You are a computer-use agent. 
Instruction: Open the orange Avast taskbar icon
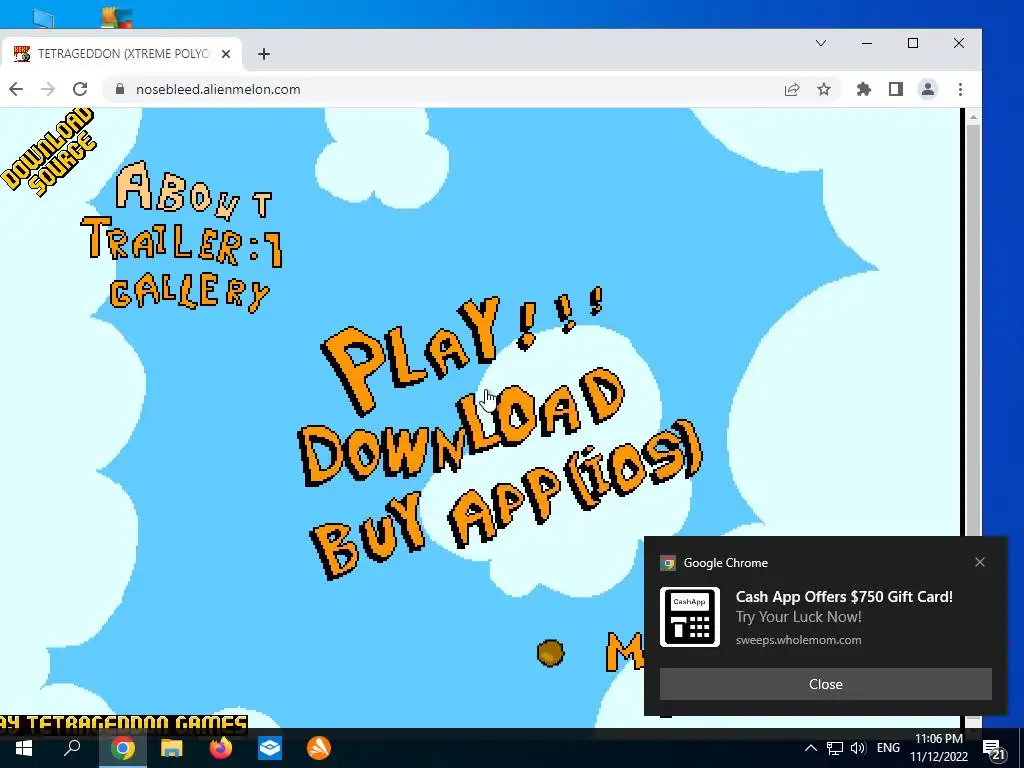319,748
